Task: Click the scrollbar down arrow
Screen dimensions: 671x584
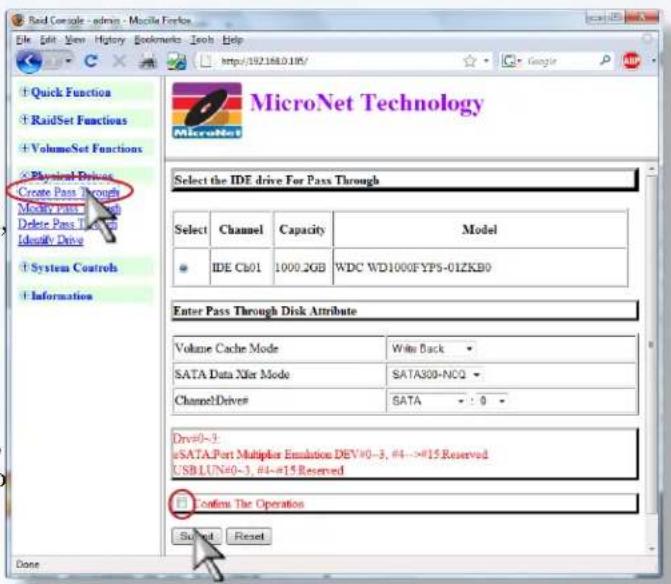Action: coord(651,548)
